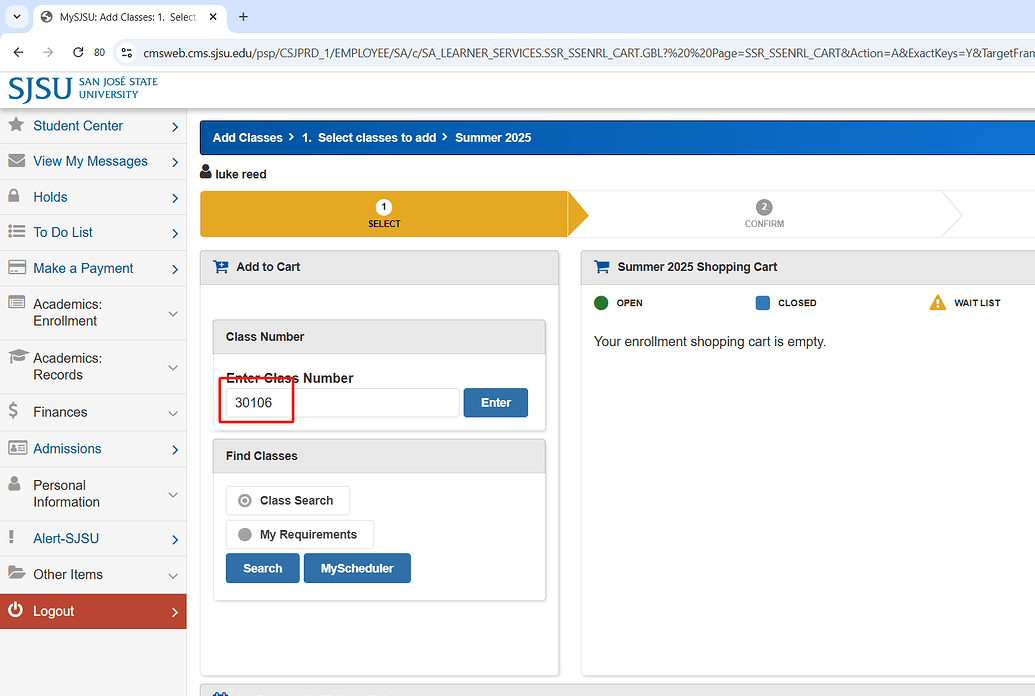Open the Alert-SJSU menu item

(x=92, y=539)
